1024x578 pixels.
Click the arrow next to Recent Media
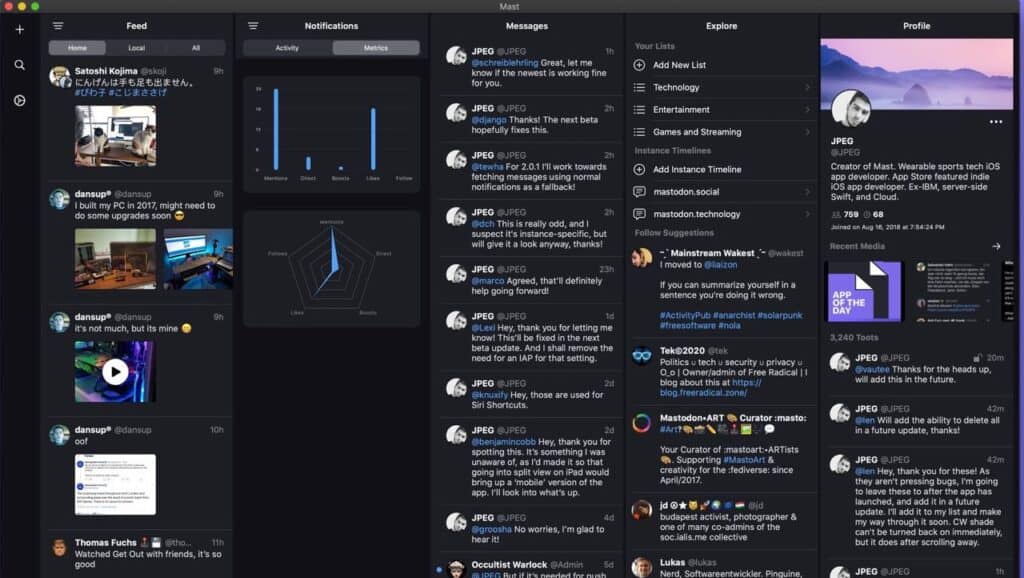coord(996,246)
